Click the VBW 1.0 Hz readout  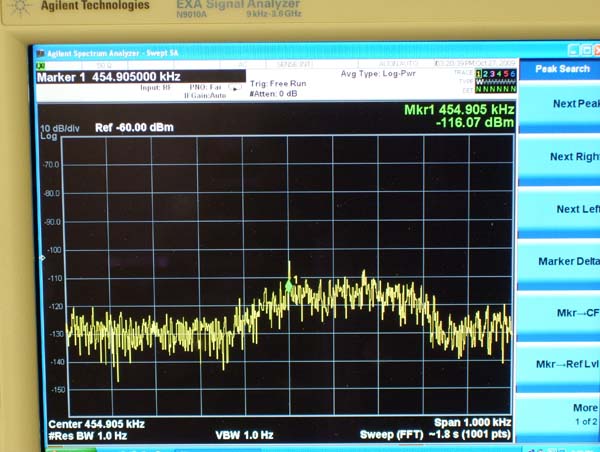244,435
